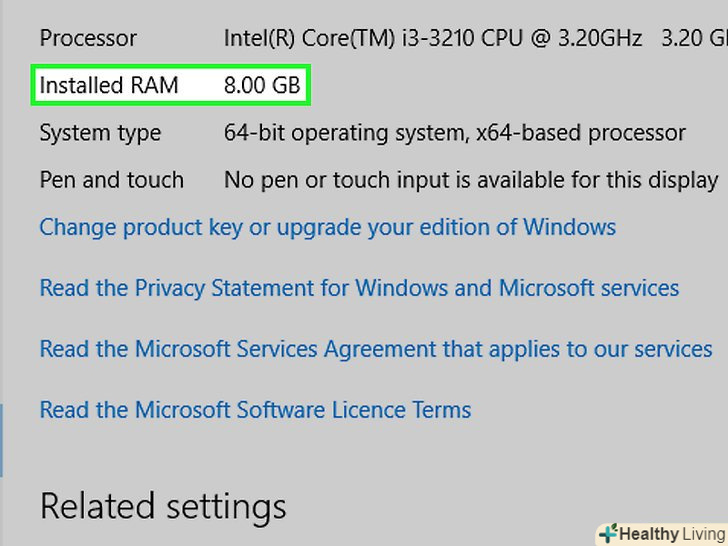Select the Installed RAM label
This screenshot has height=546, width=728.
[x=108, y=85]
